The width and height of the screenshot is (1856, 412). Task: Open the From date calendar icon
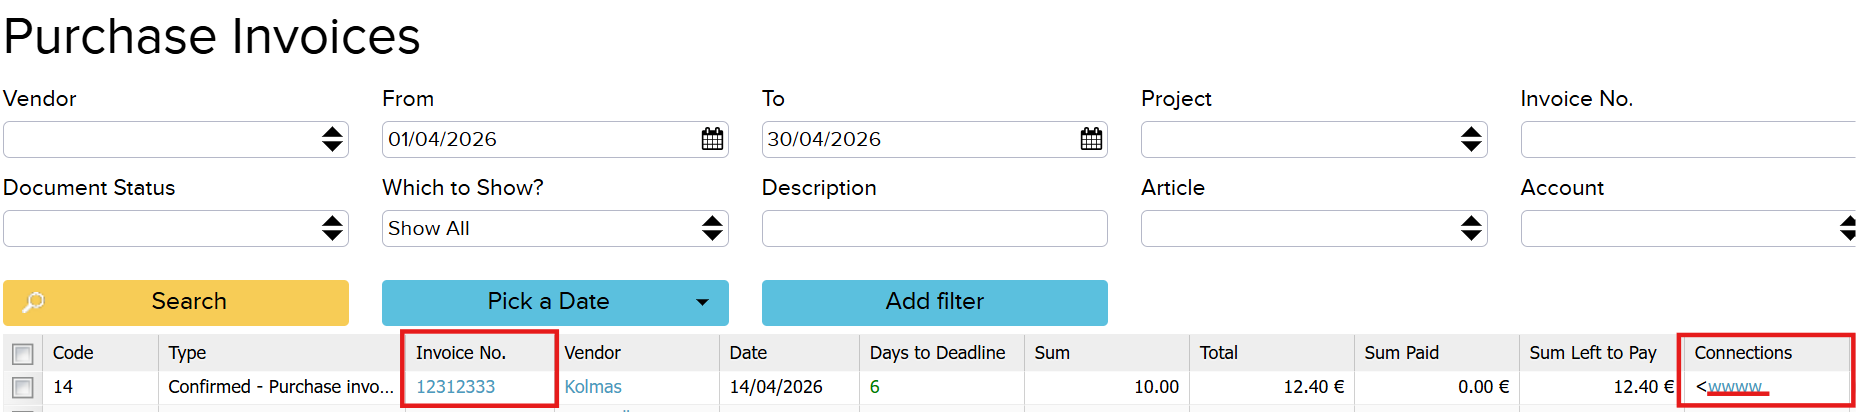[712, 139]
